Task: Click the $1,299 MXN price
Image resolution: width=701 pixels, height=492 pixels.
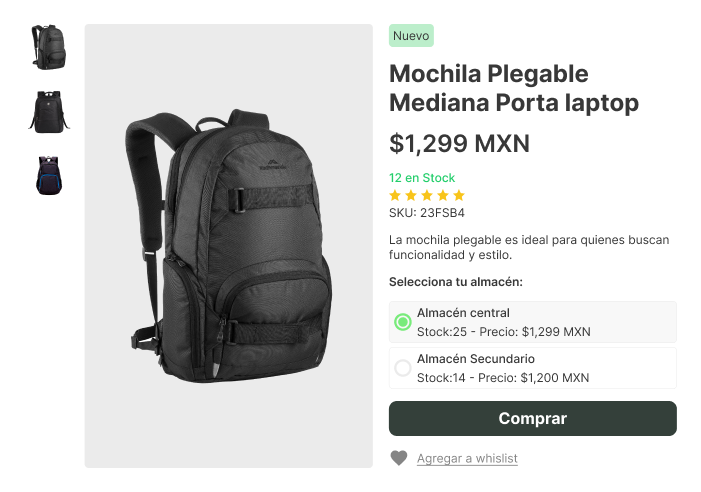Action: [459, 144]
